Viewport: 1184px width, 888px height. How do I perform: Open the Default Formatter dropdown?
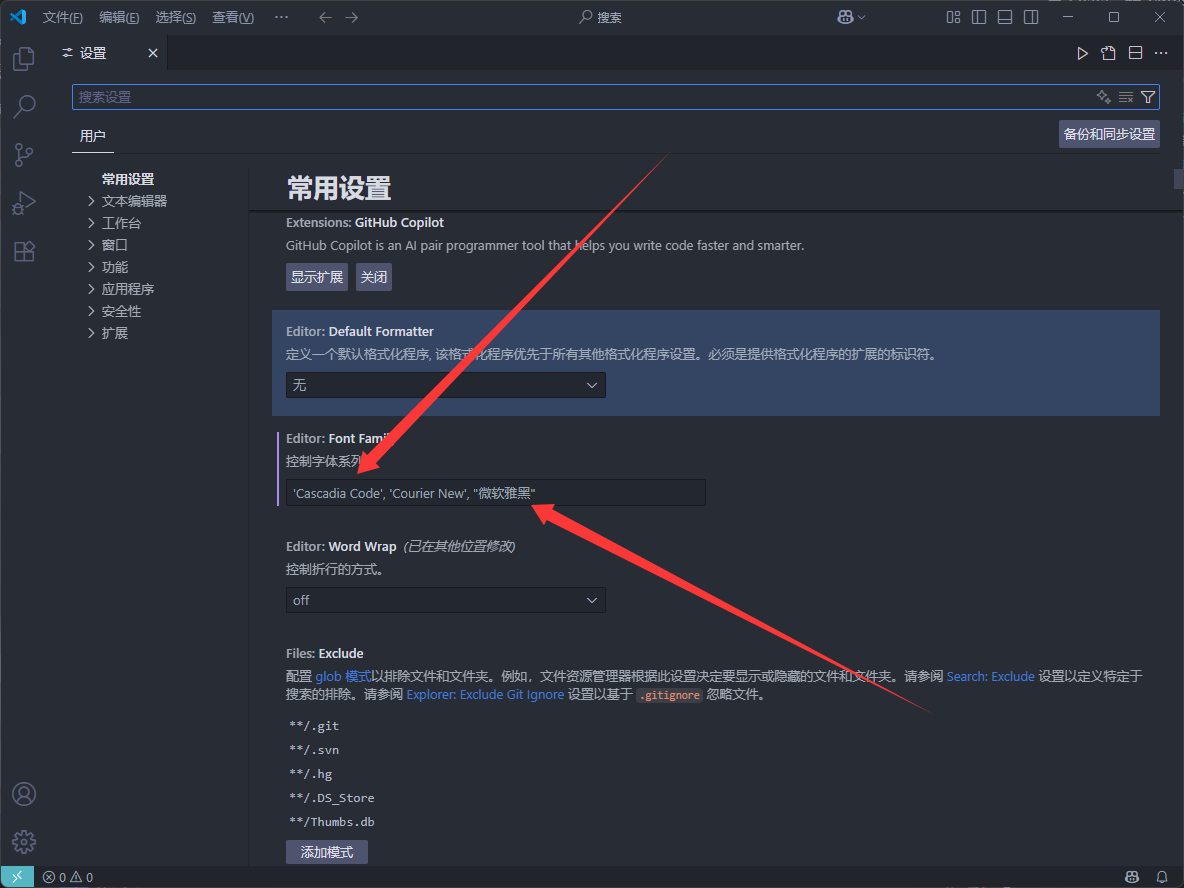coord(445,385)
